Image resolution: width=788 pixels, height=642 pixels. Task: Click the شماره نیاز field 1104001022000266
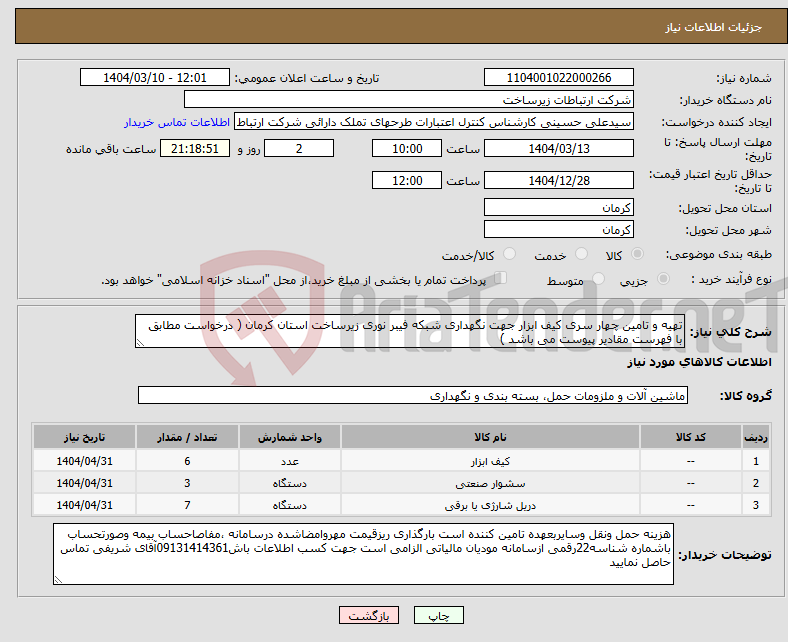pos(558,78)
